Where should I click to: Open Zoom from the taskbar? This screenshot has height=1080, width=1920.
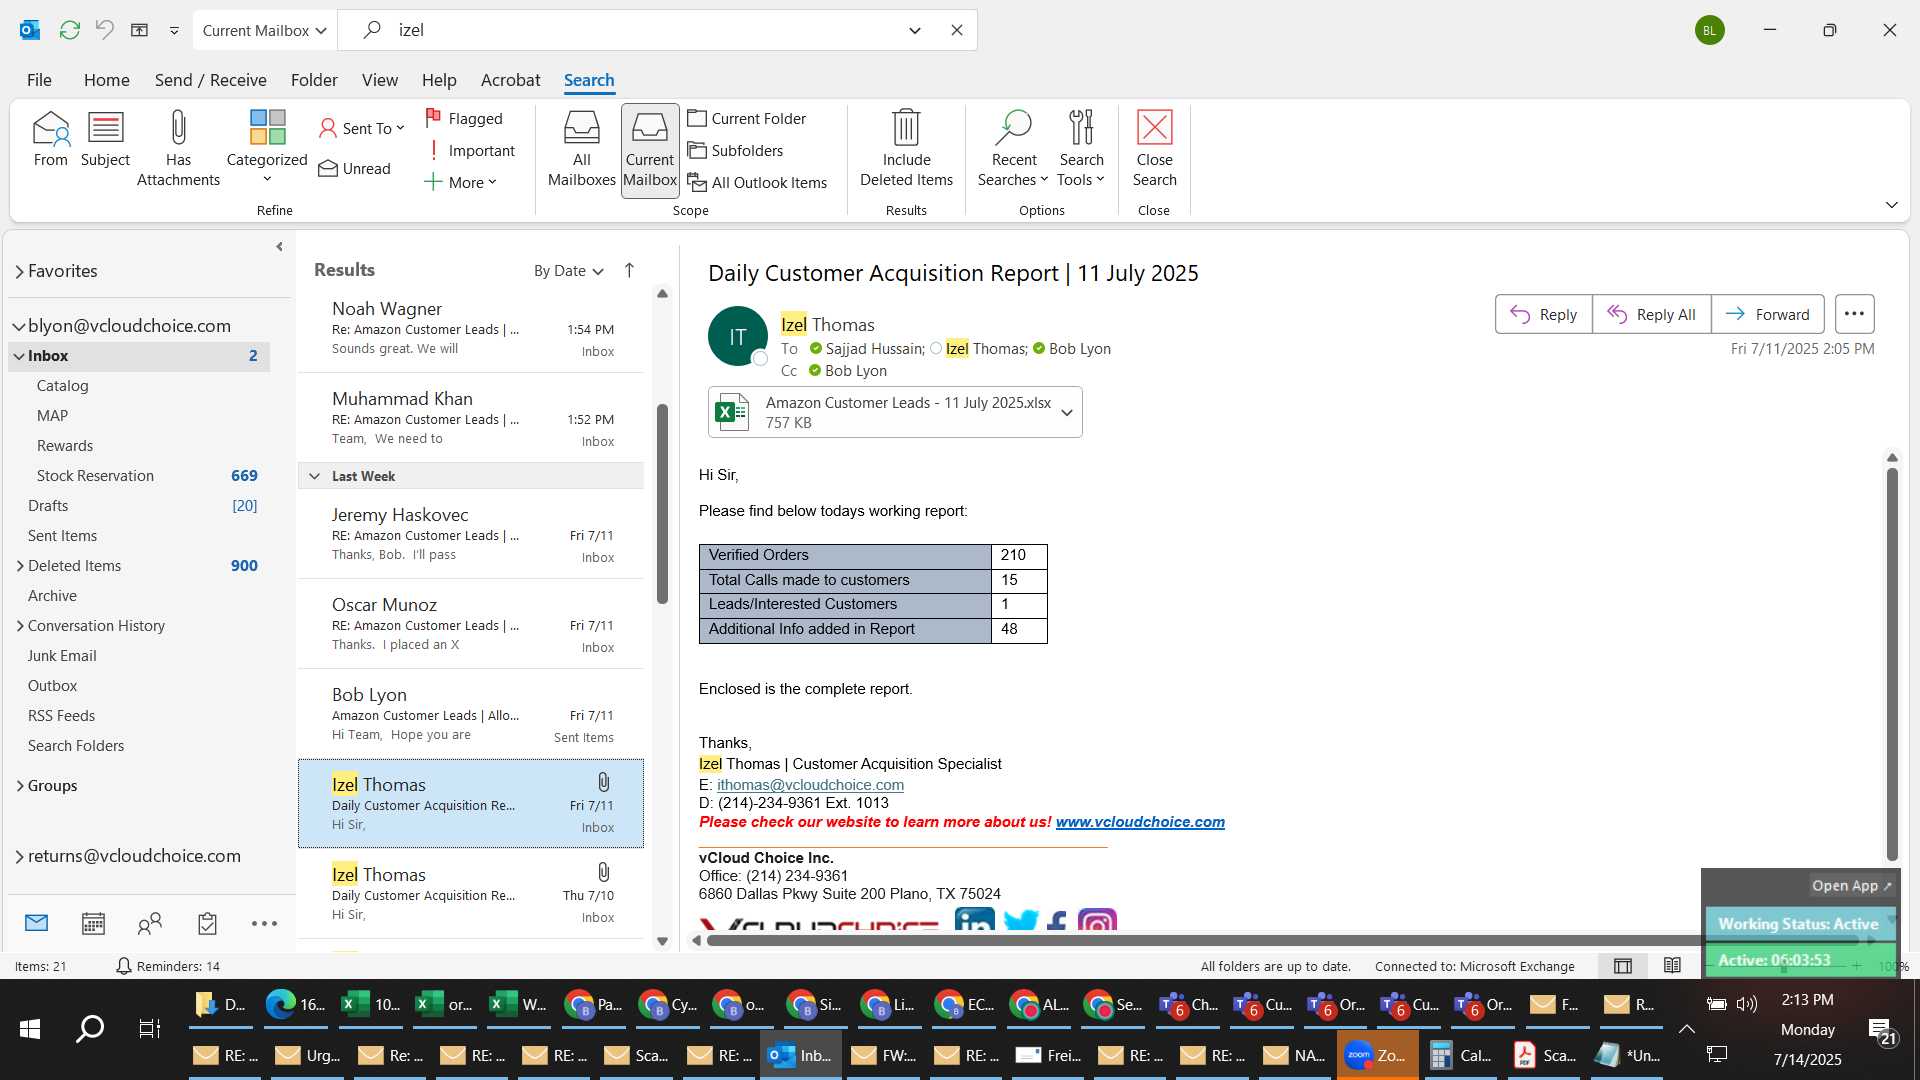click(1377, 1055)
